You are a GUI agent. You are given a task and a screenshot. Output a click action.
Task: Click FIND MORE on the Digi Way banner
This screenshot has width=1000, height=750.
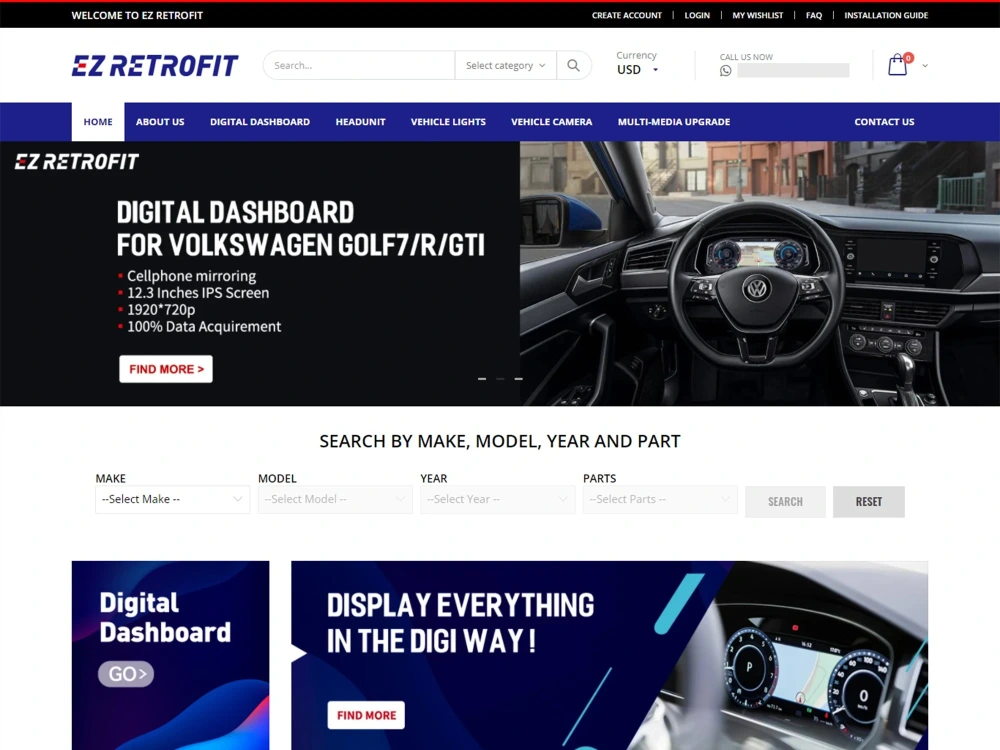click(366, 716)
